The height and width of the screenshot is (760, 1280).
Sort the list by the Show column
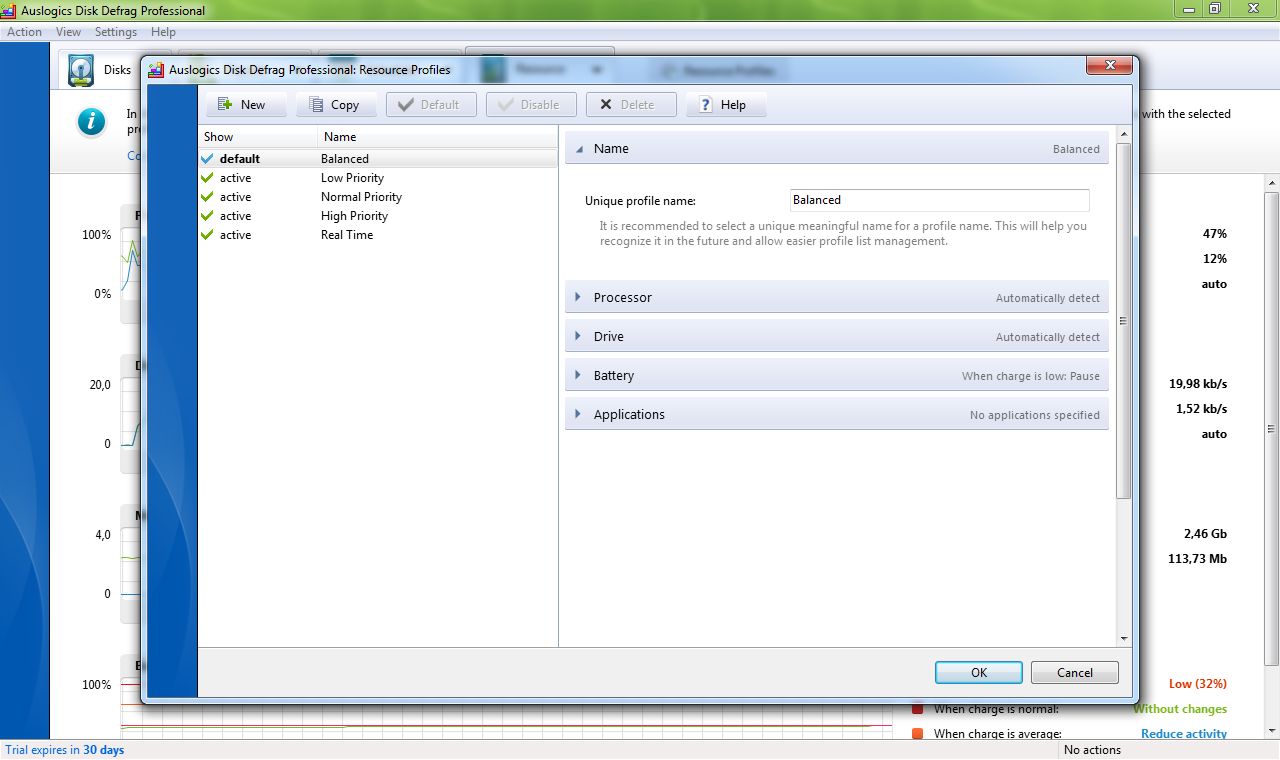tap(257, 137)
